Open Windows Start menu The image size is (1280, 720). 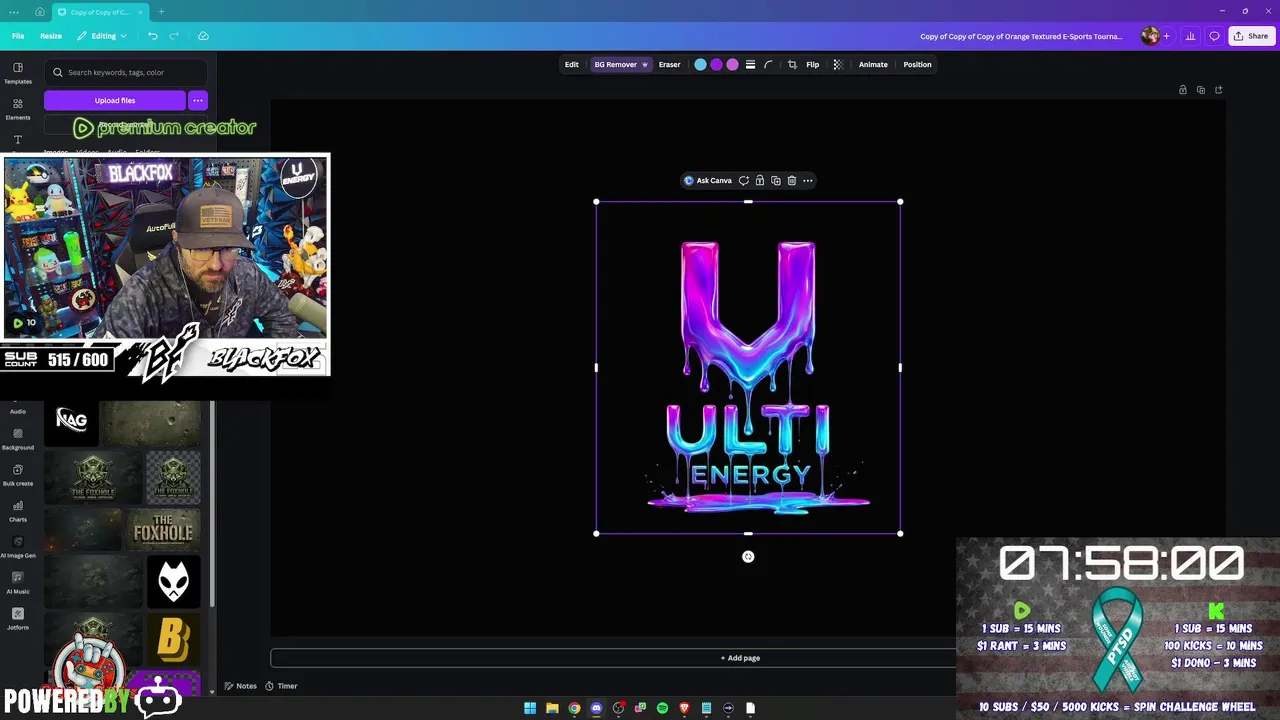pos(530,708)
